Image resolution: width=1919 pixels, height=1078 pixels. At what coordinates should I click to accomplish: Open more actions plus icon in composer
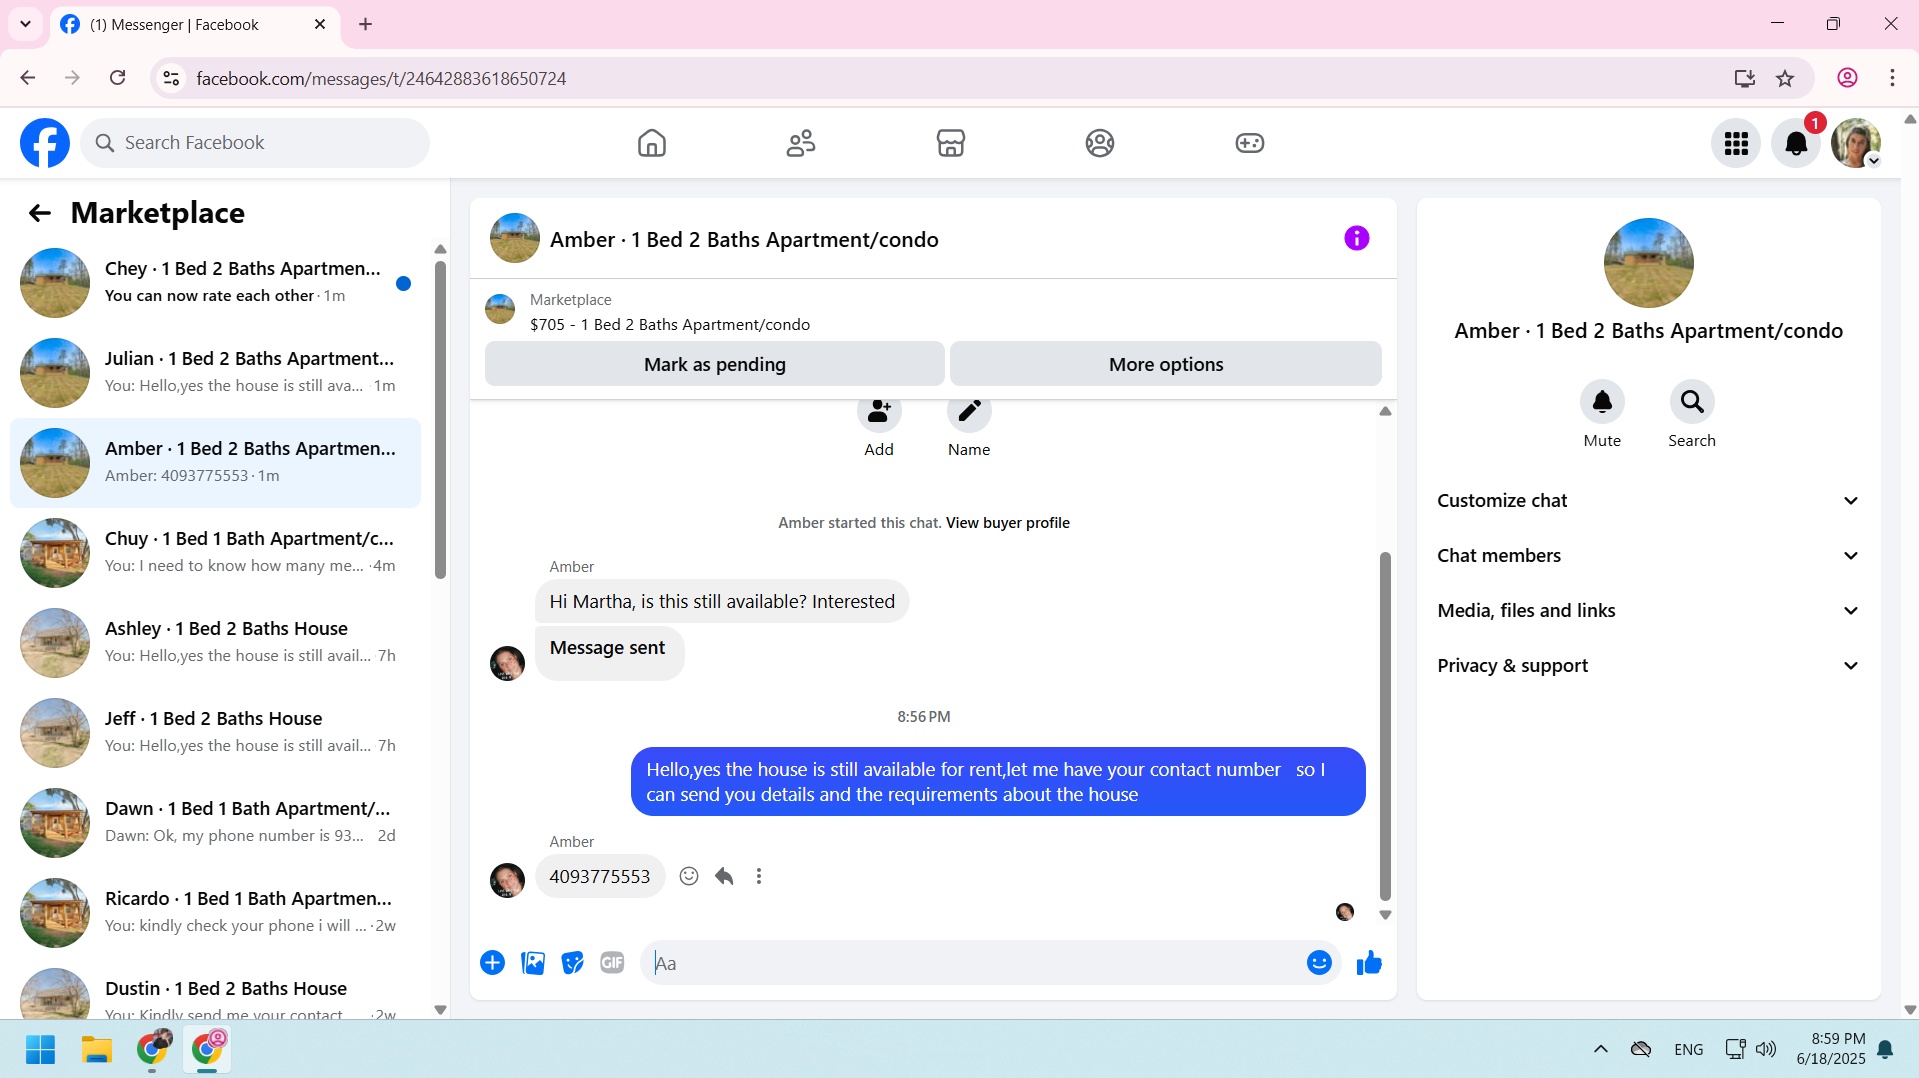tap(492, 963)
